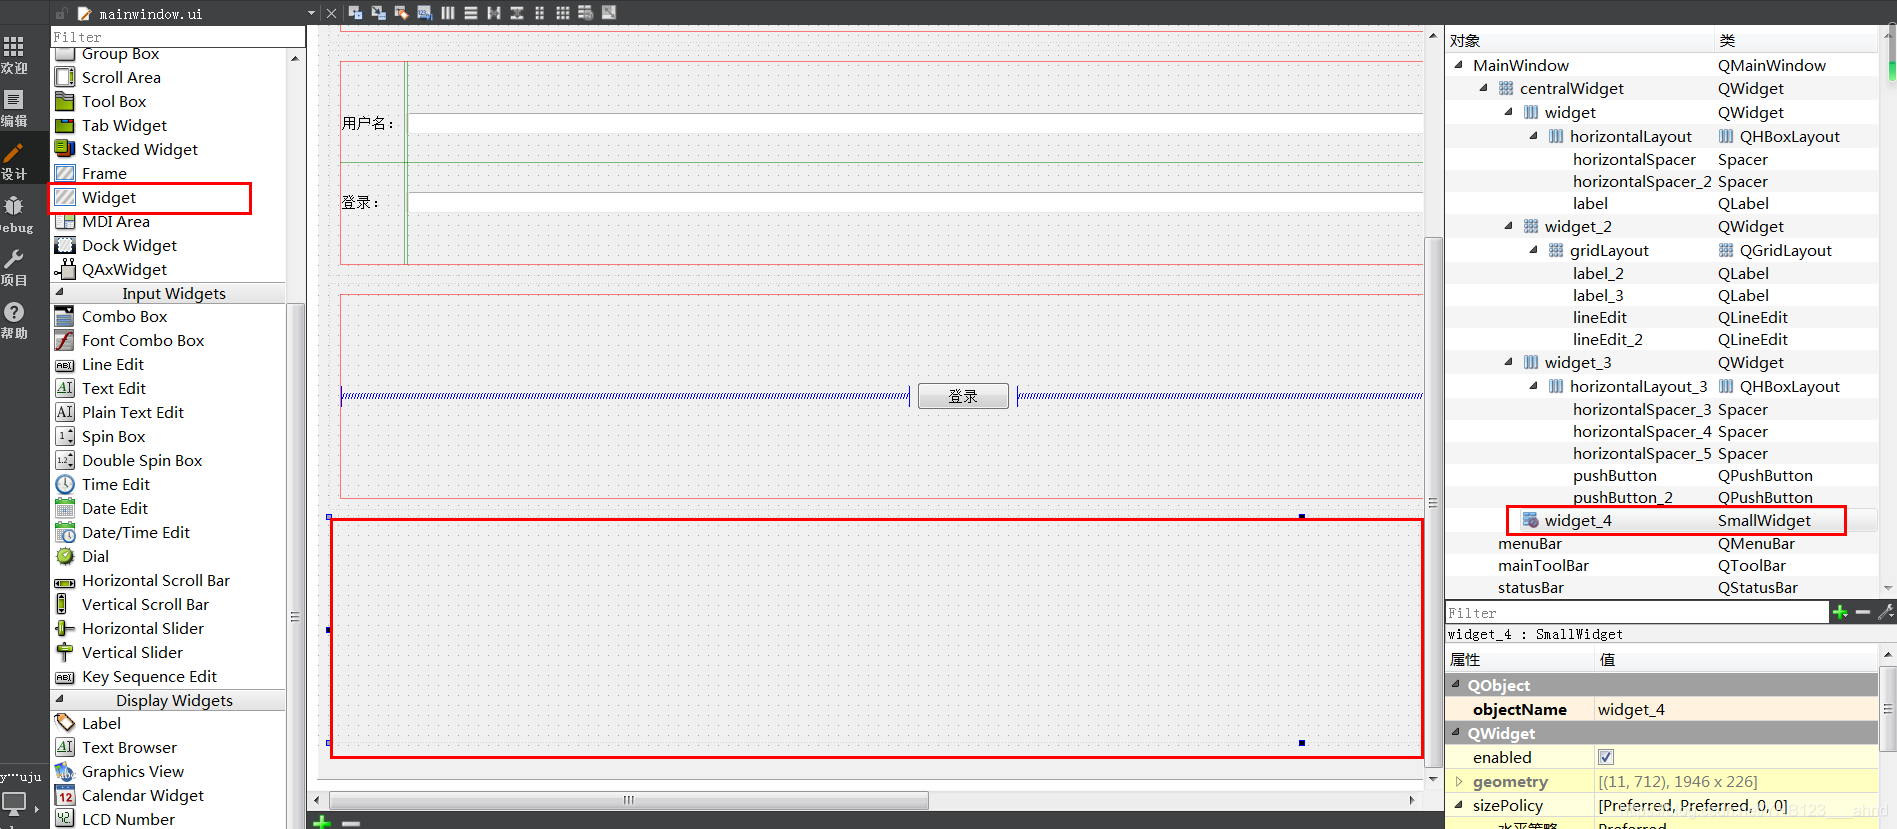This screenshot has width=1897, height=829.
Task: Click the widget box Filter field
Action: [x=178, y=37]
